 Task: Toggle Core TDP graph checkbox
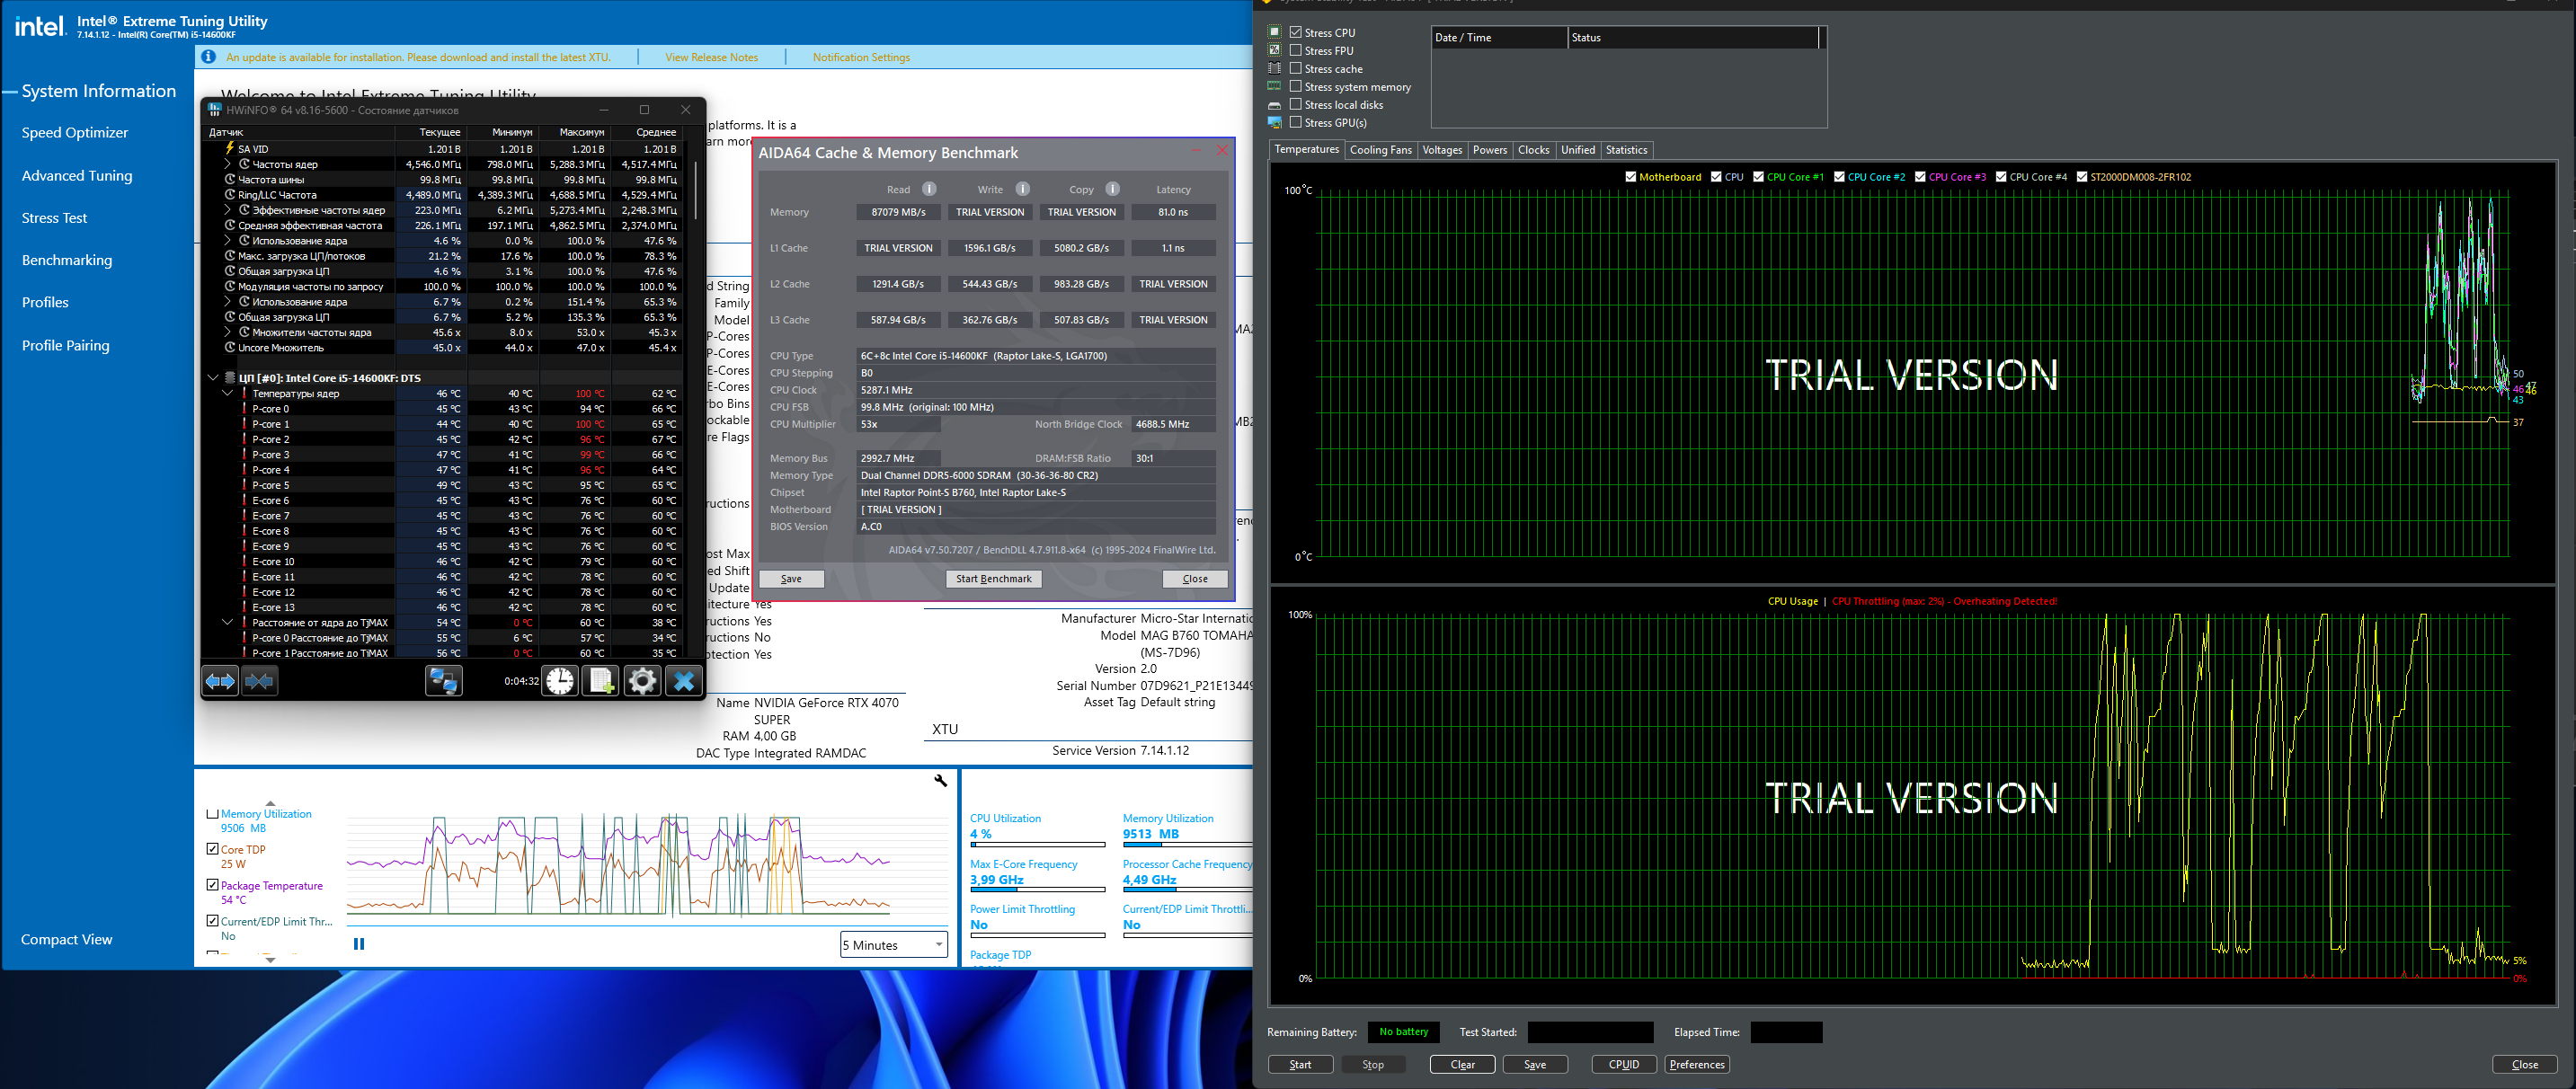pyautogui.click(x=212, y=849)
